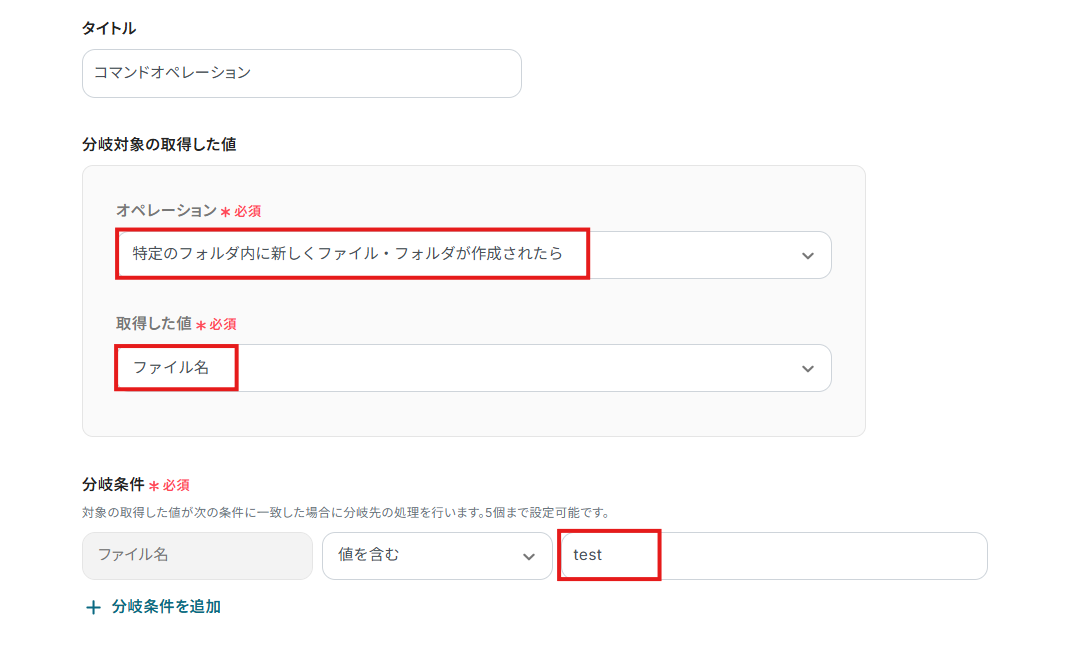
Task: Open the 値を含む condition dropdown
Action: (x=436, y=556)
